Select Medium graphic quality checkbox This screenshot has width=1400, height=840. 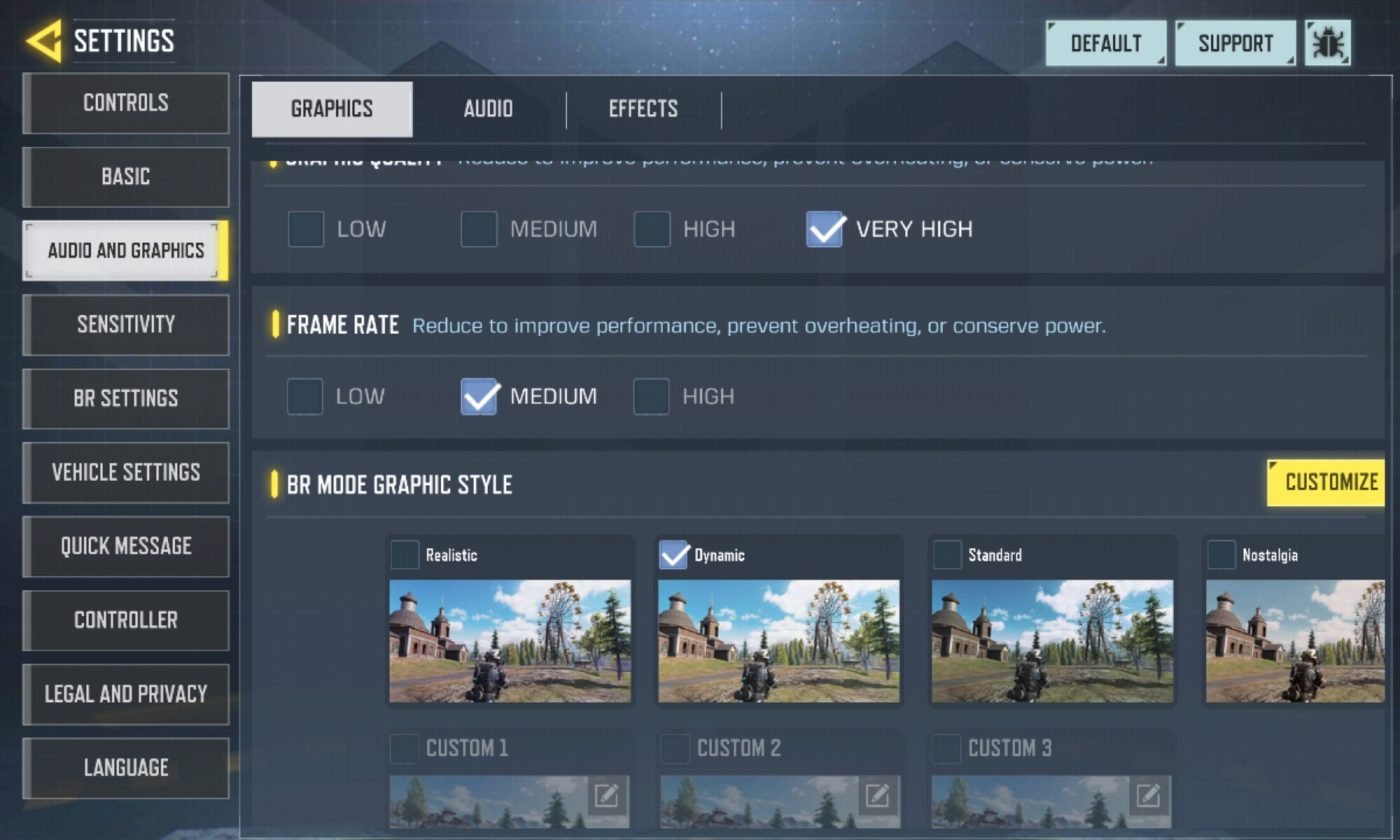coord(479,229)
